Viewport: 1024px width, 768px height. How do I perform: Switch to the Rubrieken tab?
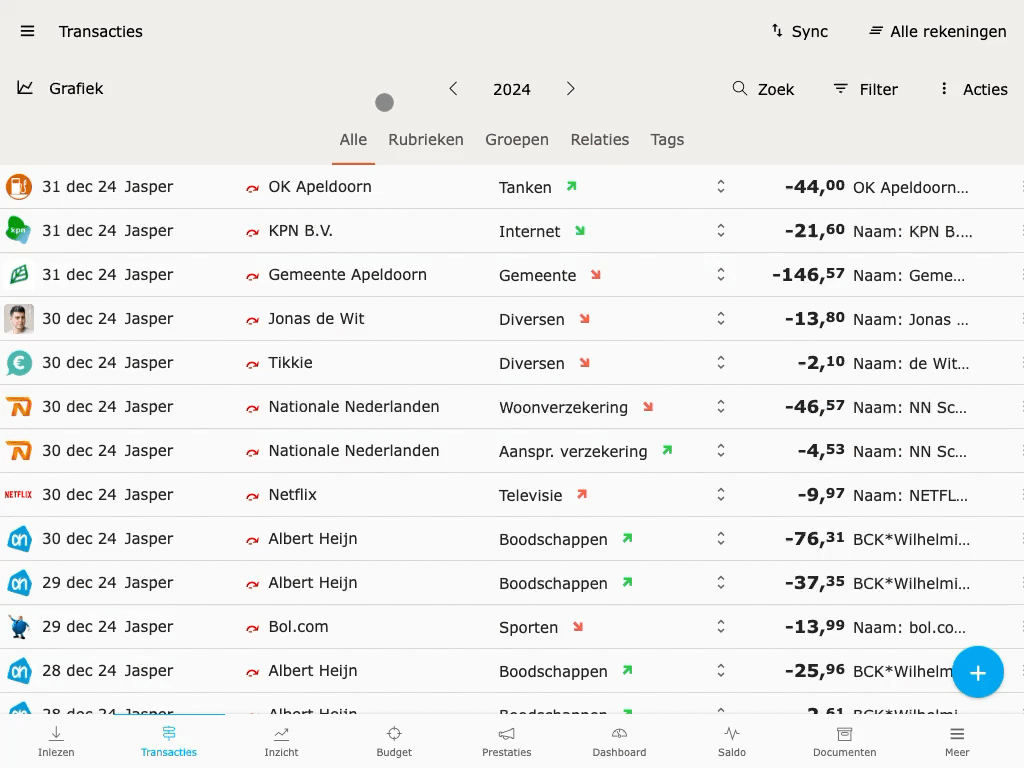[426, 140]
